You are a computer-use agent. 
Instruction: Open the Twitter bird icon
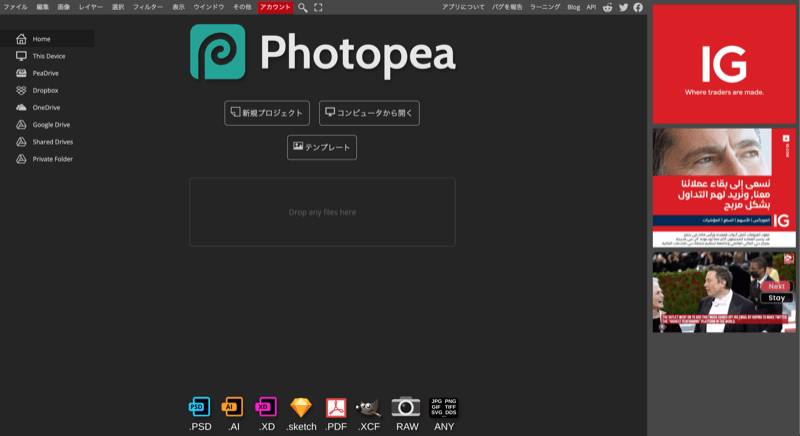623,7
